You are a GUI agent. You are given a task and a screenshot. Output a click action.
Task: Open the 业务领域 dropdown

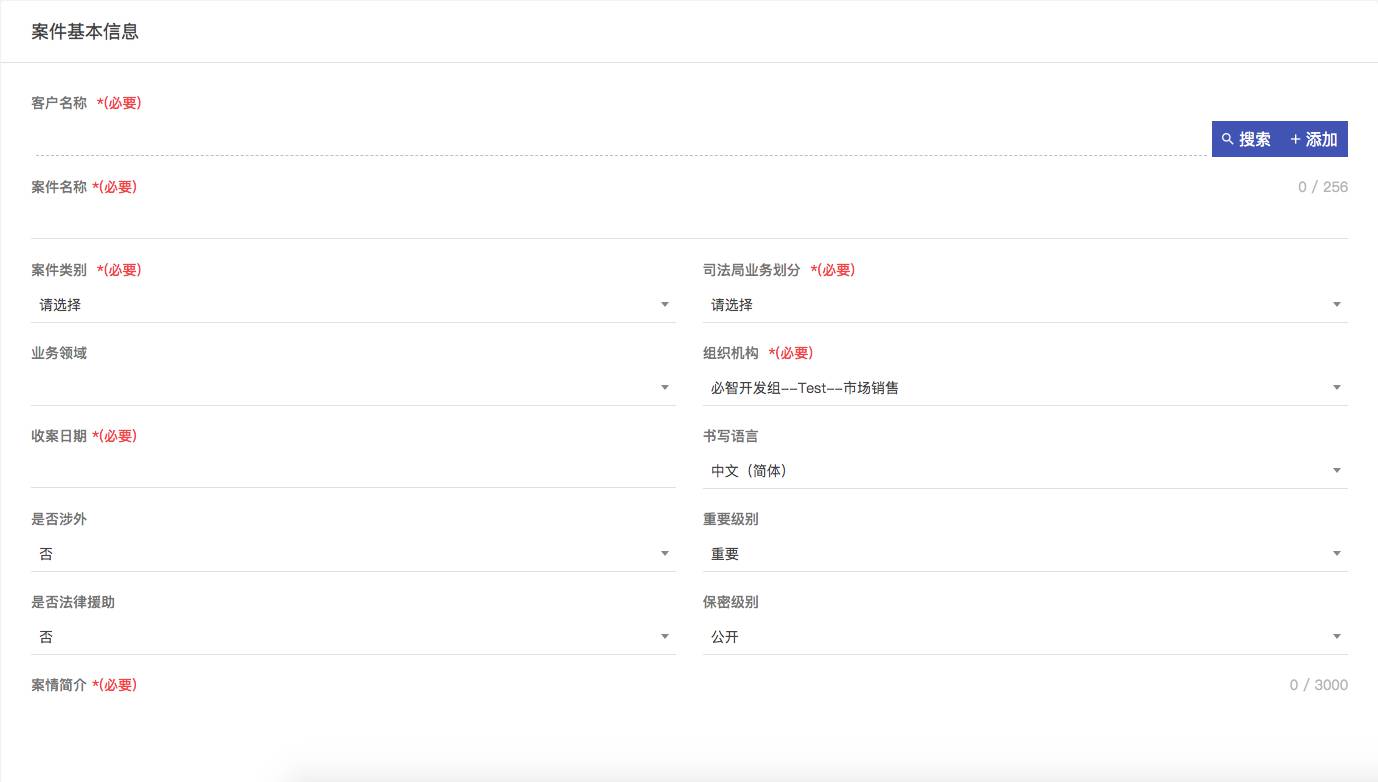point(352,388)
